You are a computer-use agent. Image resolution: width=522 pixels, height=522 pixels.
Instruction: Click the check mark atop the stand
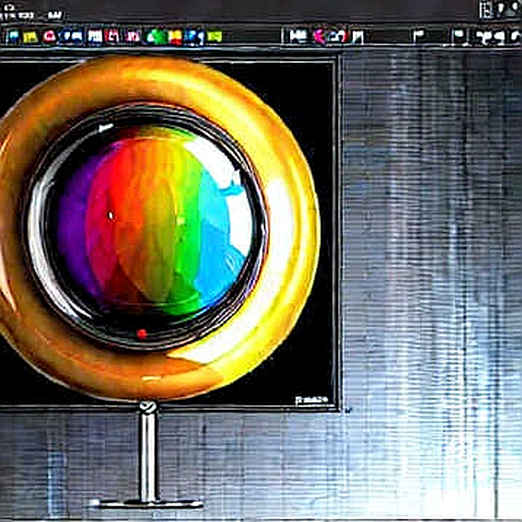(x=147, y=406)
